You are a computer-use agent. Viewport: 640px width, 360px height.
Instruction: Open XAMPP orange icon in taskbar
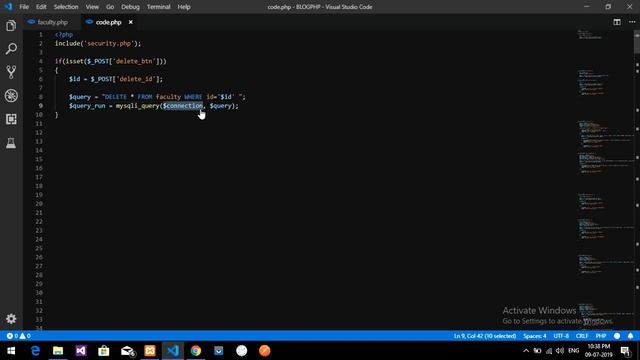[x=150, y=351]
